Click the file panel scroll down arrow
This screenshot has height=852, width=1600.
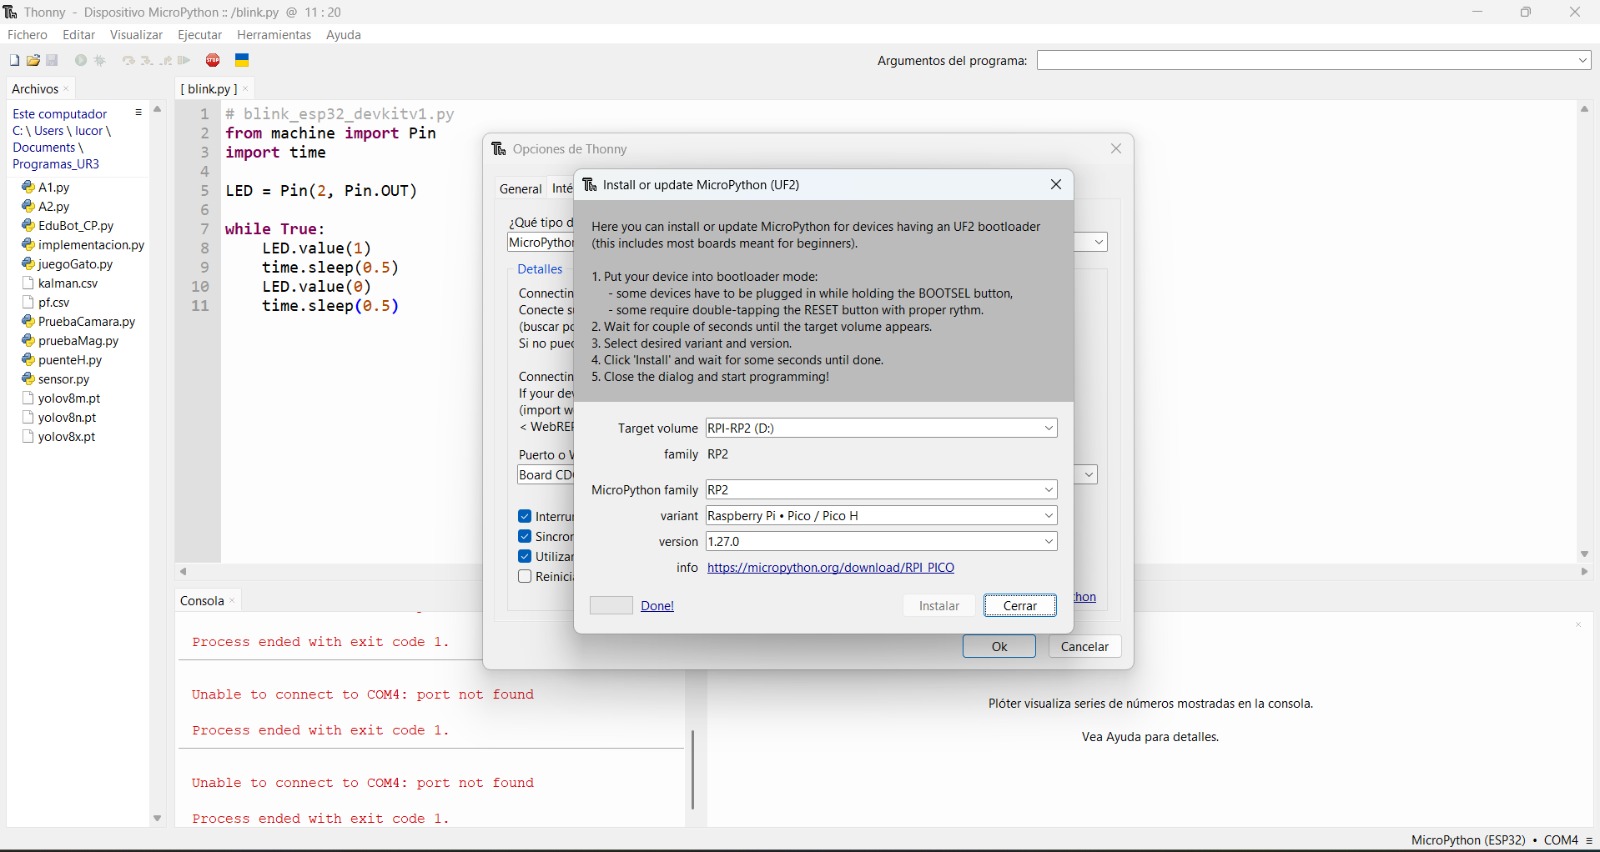[157, 818]
